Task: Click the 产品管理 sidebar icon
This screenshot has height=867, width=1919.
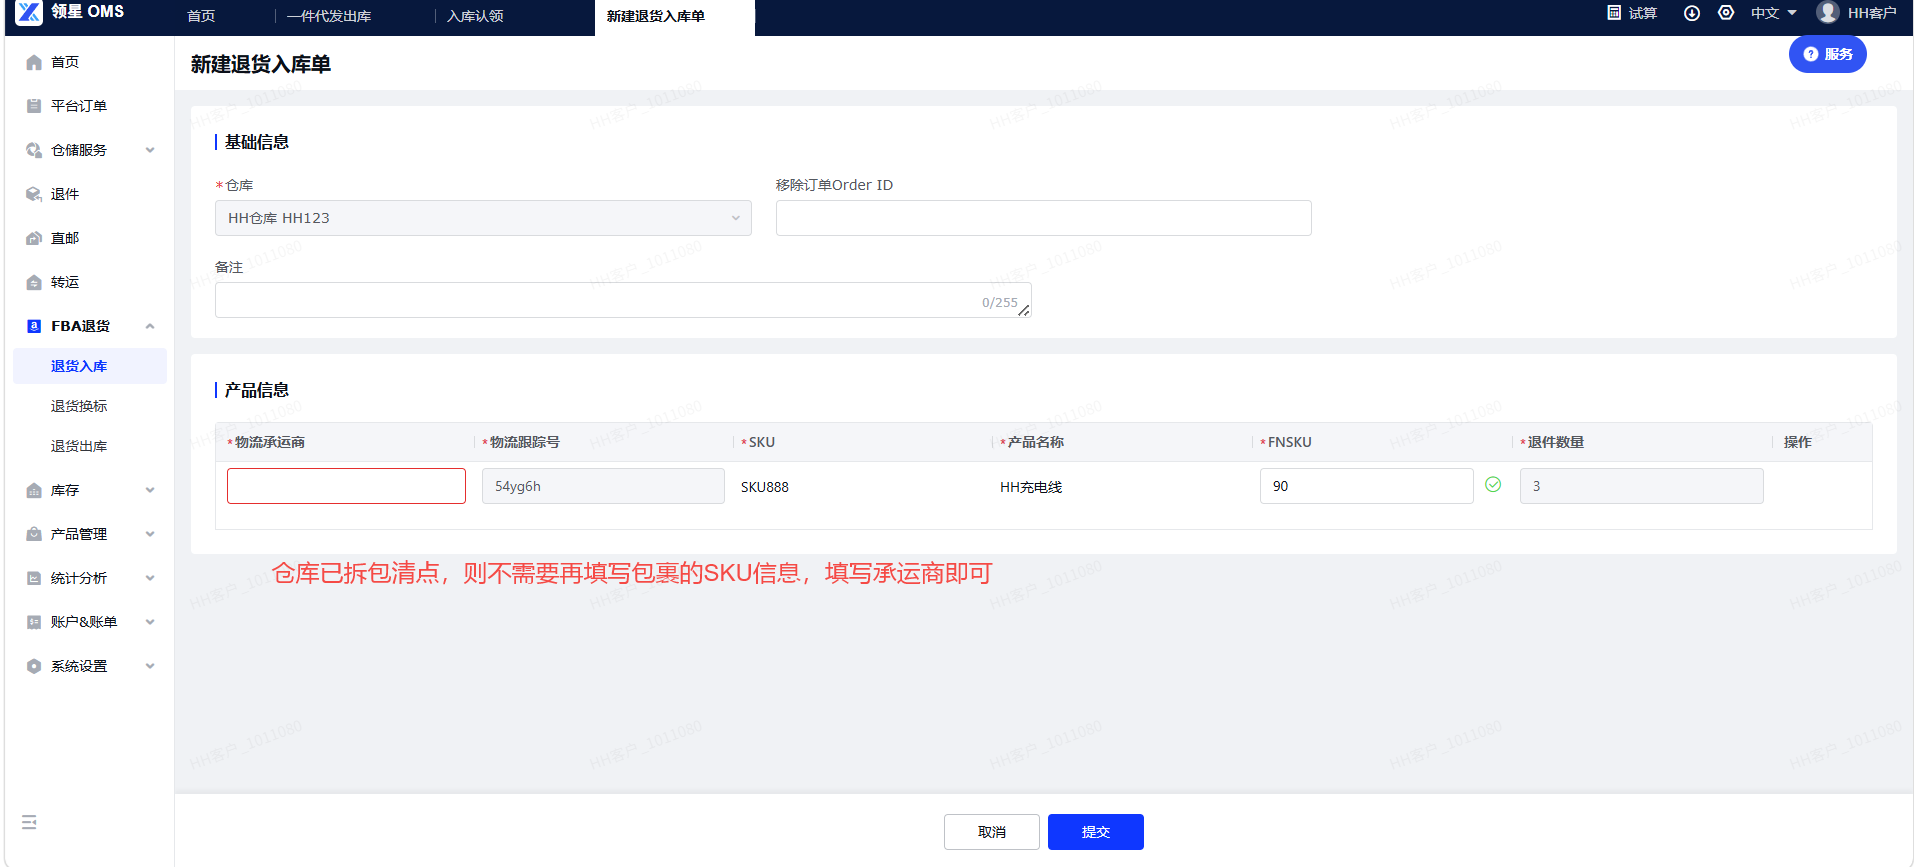Action: (34, 534)
